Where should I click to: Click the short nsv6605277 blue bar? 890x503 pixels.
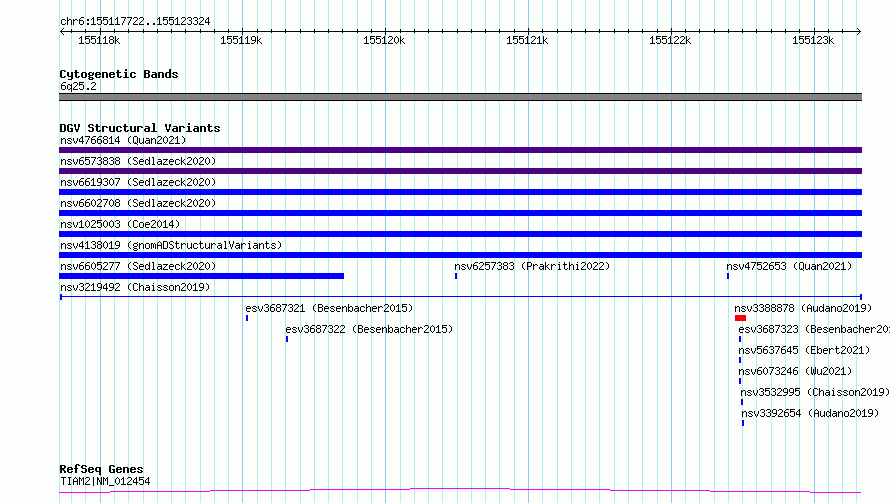coord(201,276)
